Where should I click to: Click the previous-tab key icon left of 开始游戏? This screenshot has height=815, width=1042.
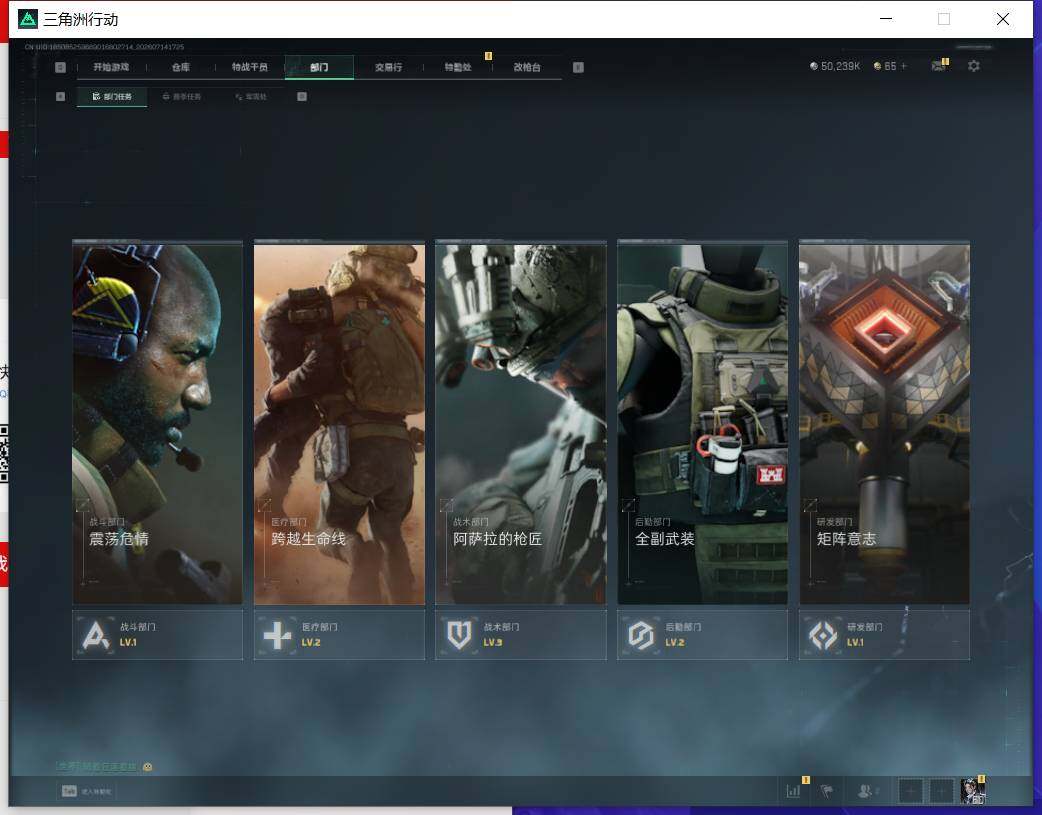point(60,67)
